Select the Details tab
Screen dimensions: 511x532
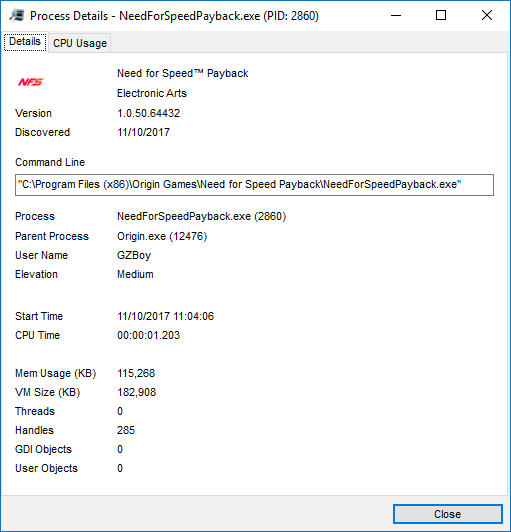[x=25, y=42]
